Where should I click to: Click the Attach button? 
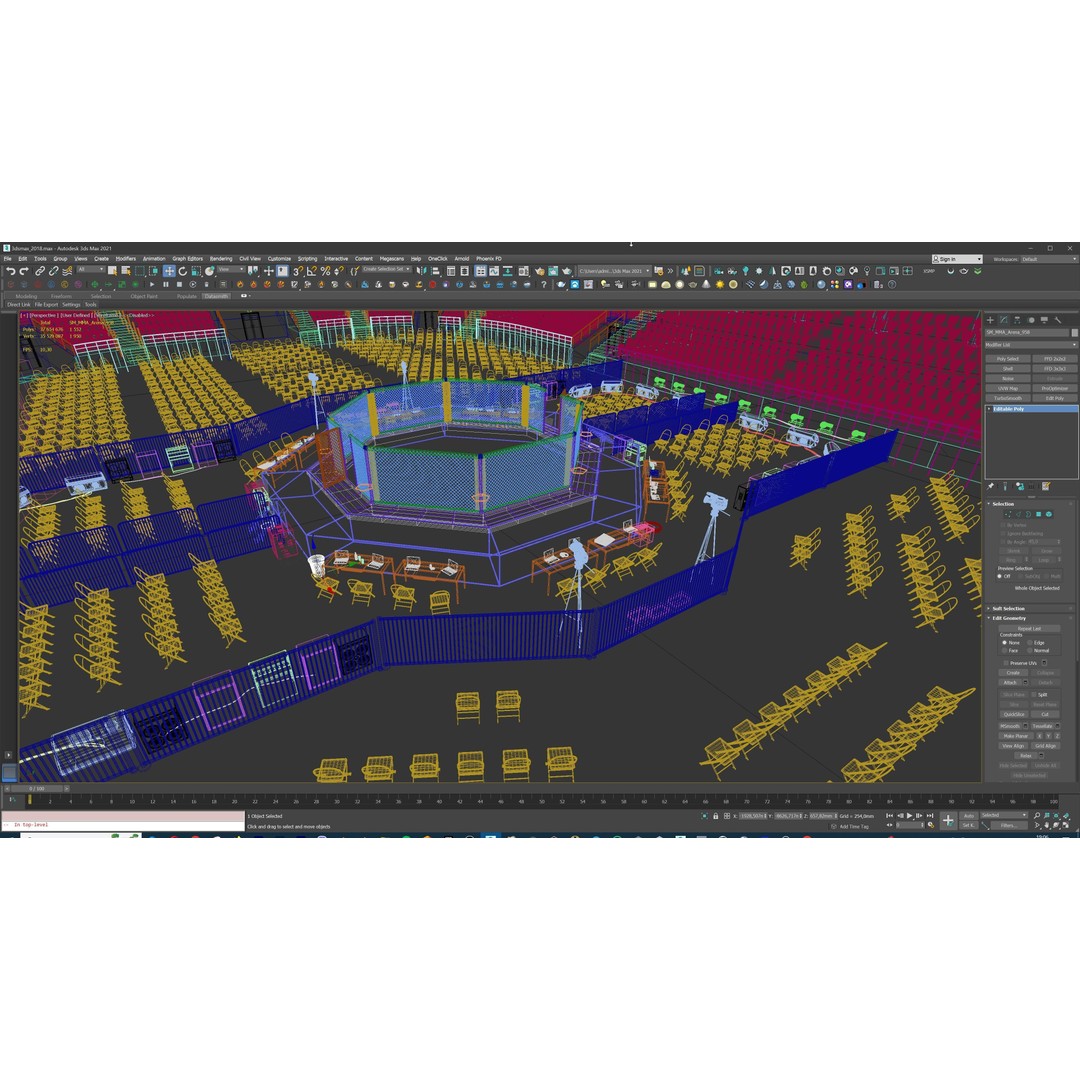pos(1010,683)
